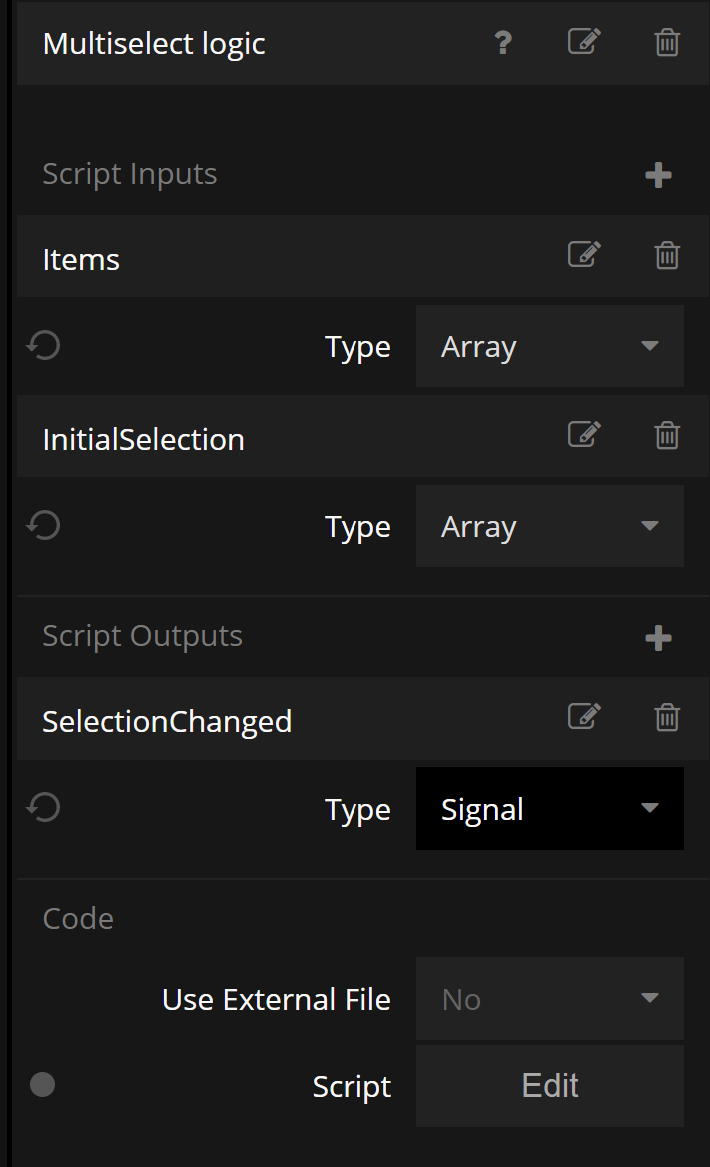
Task: Edit the Items input name
Action: point(584,256)
